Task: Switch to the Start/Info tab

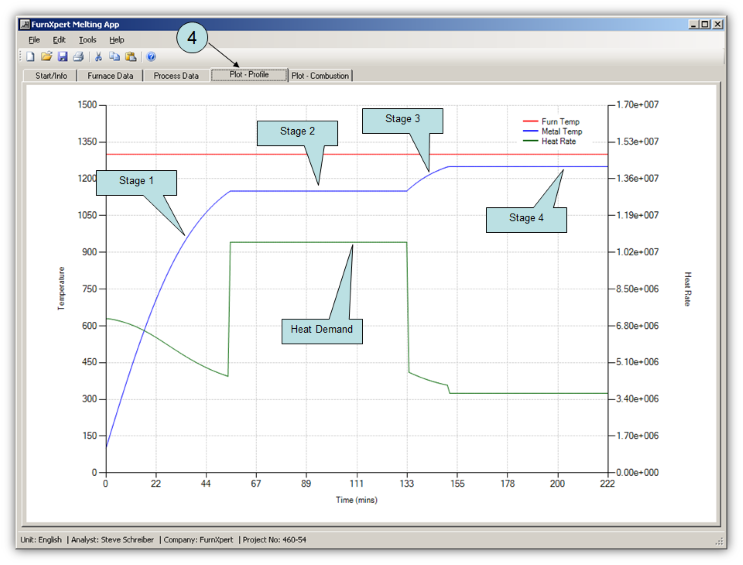Action: point(51,76)
